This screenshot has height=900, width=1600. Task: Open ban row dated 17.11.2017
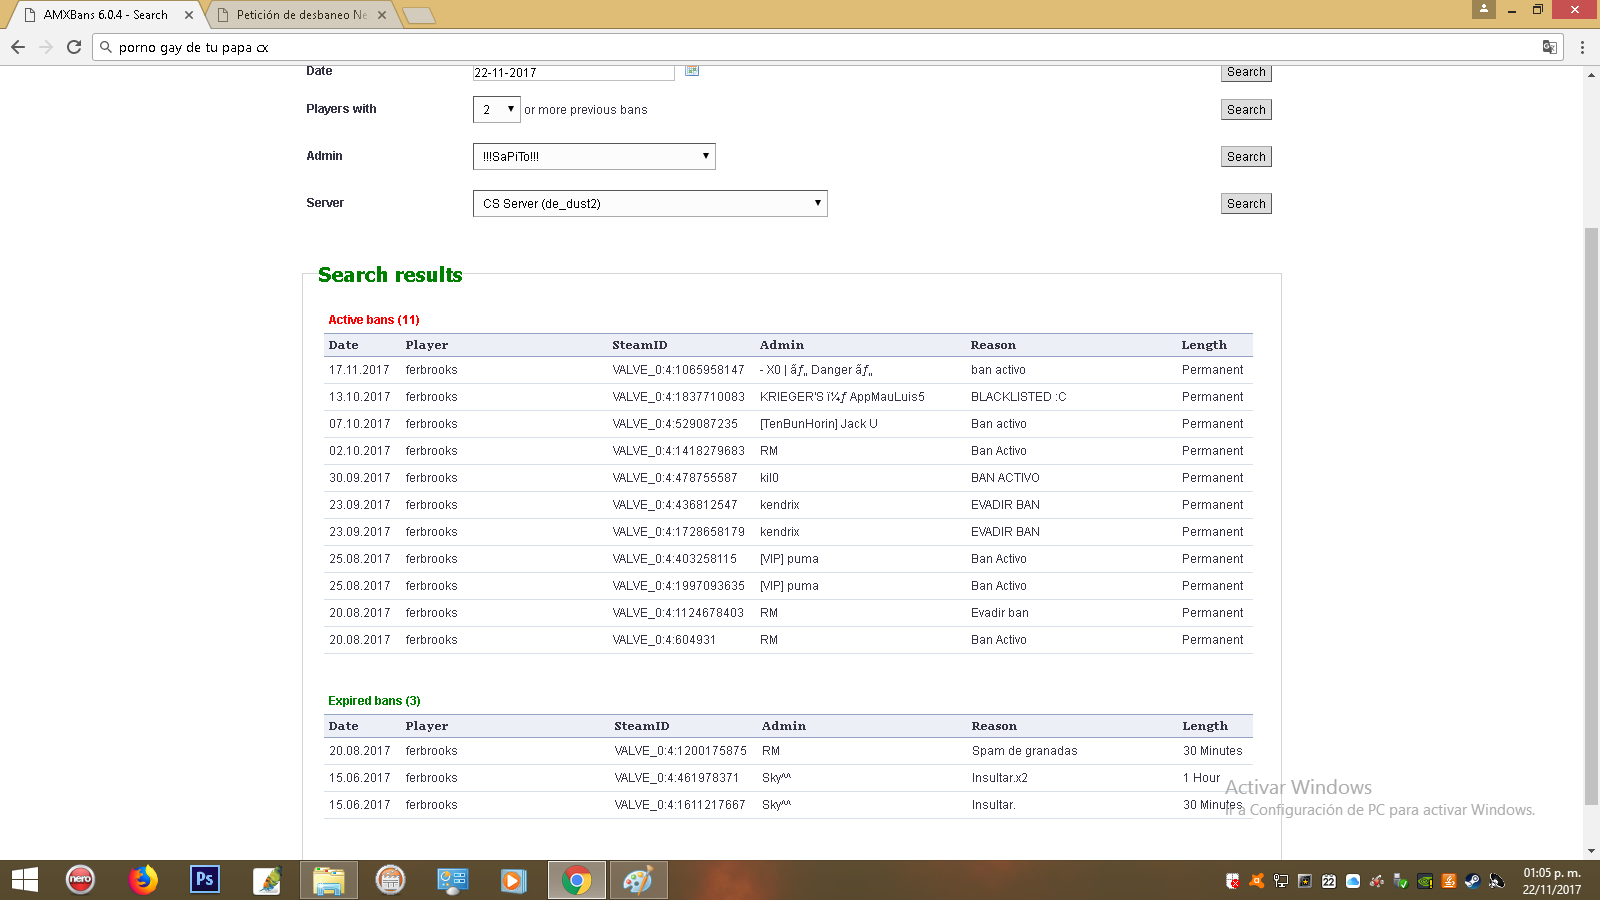tap(788, 370)
